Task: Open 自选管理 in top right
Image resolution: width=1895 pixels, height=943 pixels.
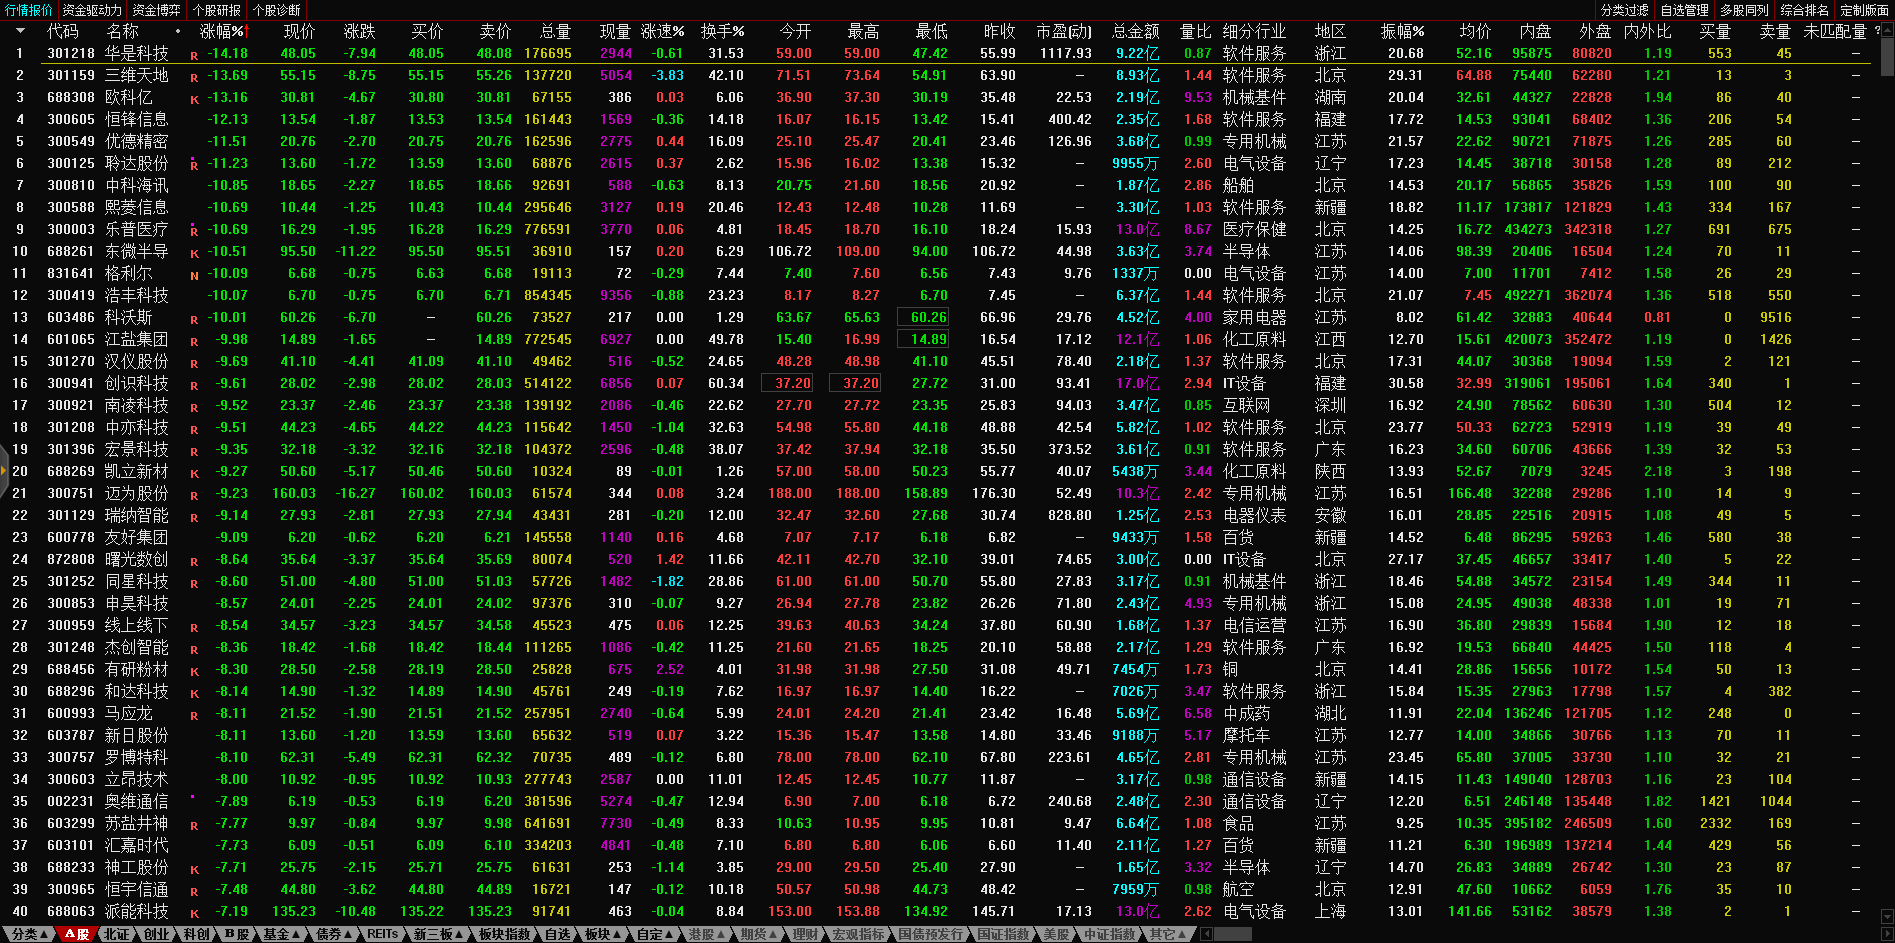Action: point(1684,10)
